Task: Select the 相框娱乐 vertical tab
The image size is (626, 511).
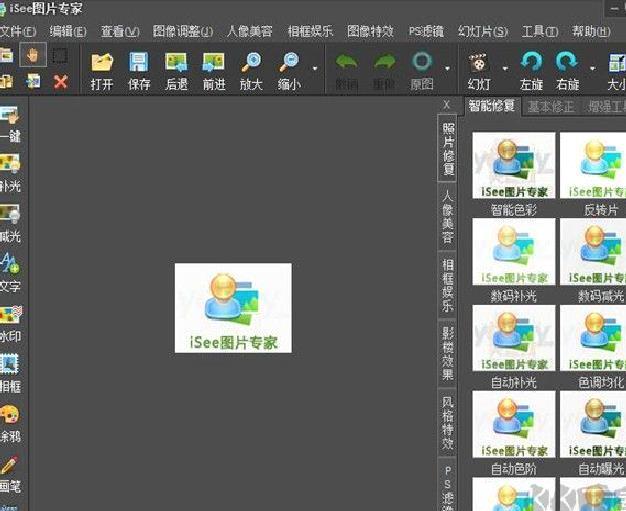Action: 448,285
